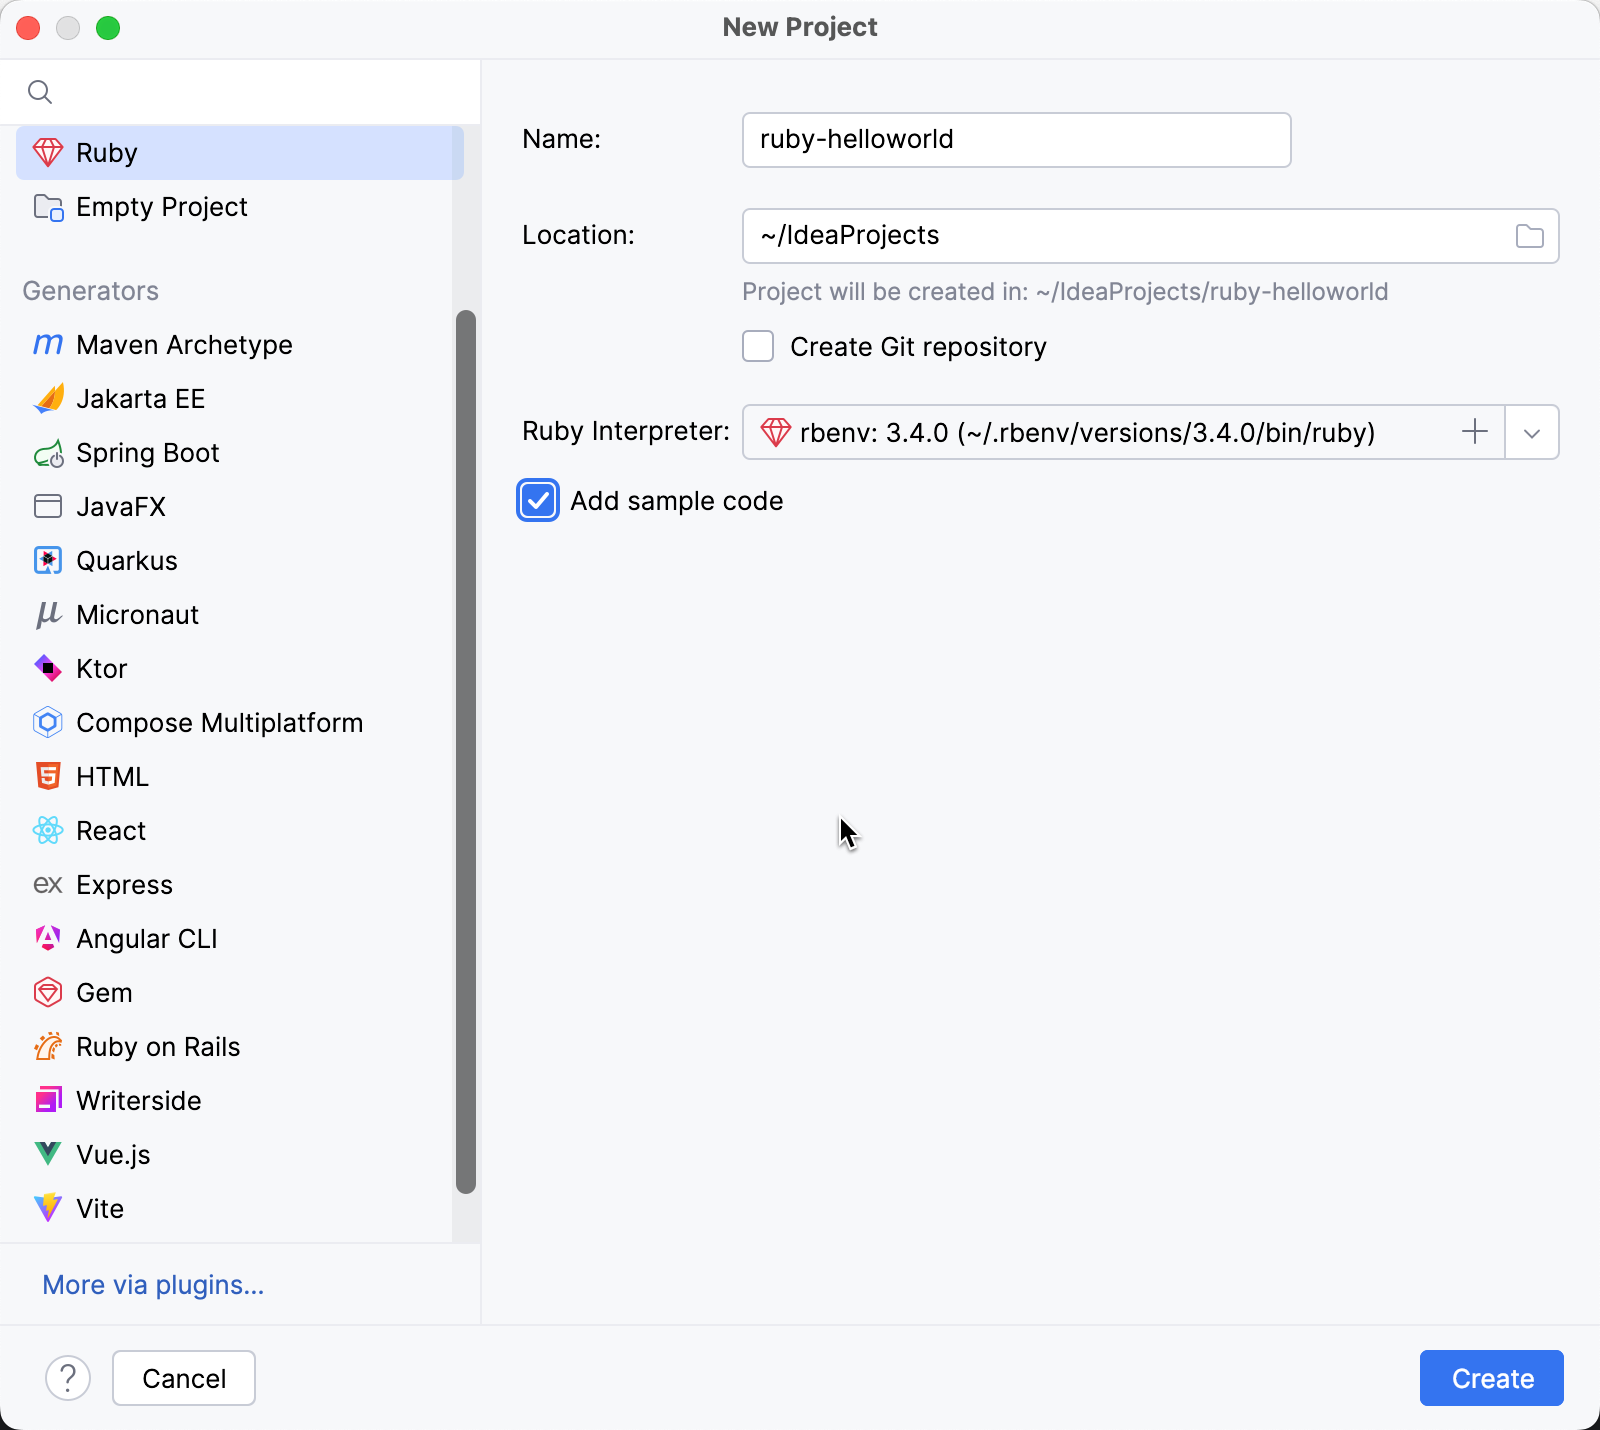Viewport: 1600px width, 1430px height.
Task: Switch to the Compose Multiplatform generator
Action: tap(219, 722)
